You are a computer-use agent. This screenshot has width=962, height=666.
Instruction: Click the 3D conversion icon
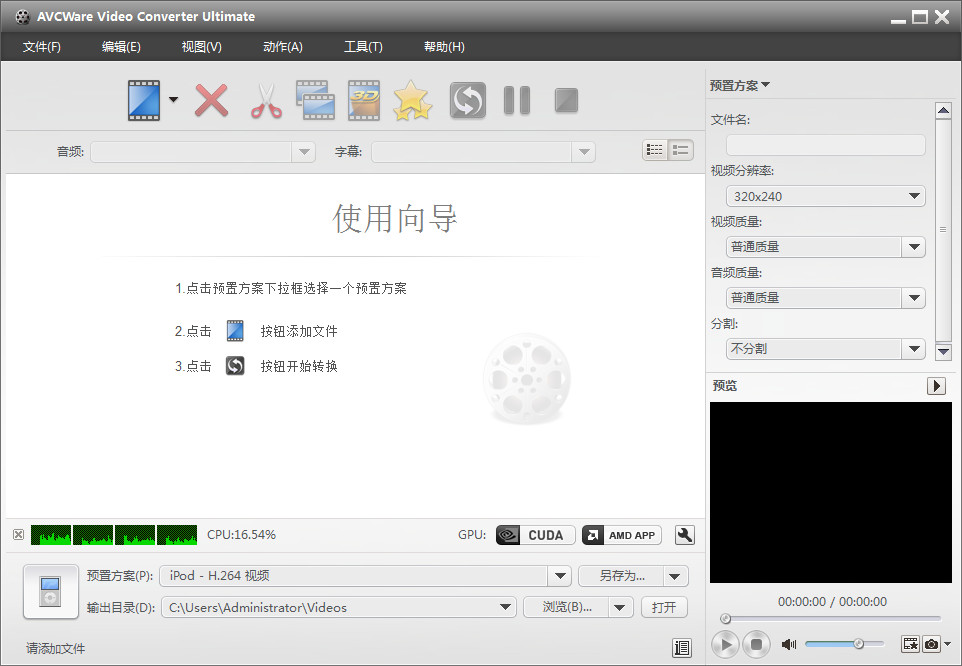pyautogui.click(x=364, y=100)
